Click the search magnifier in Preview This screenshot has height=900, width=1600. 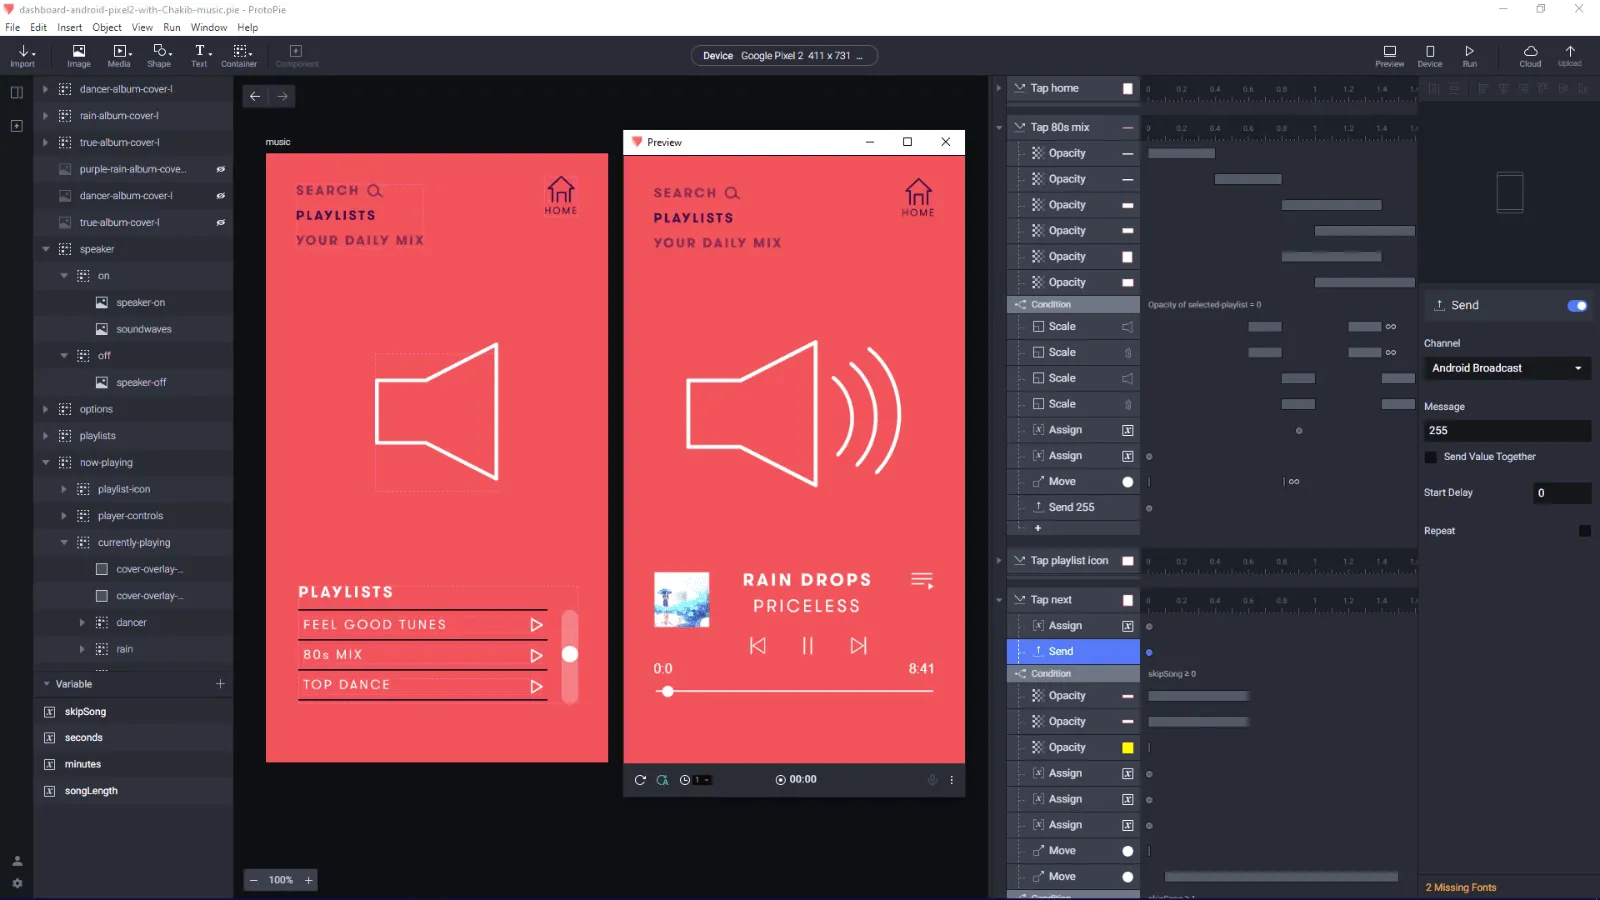pyautogui.click(x=732, y=193)
